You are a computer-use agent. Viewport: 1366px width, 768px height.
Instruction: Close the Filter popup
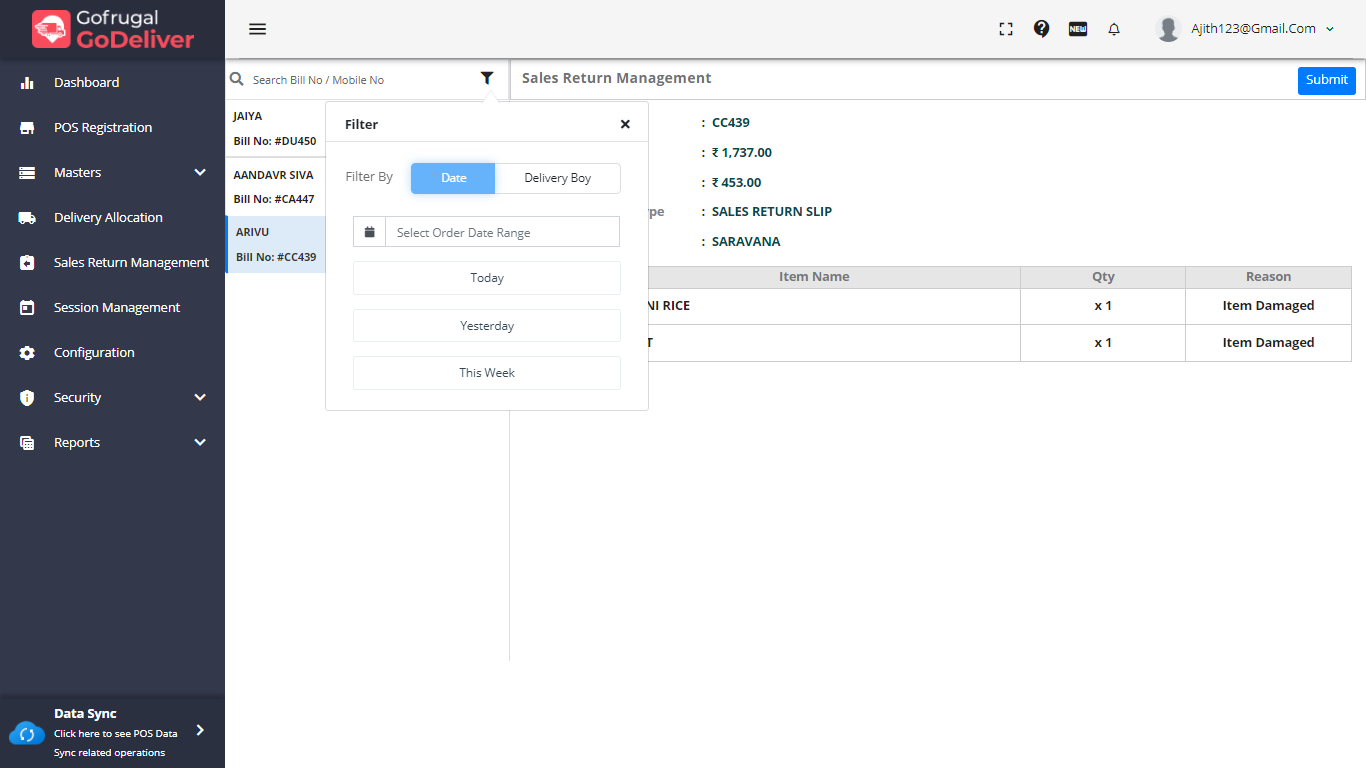tap(625, 124)
